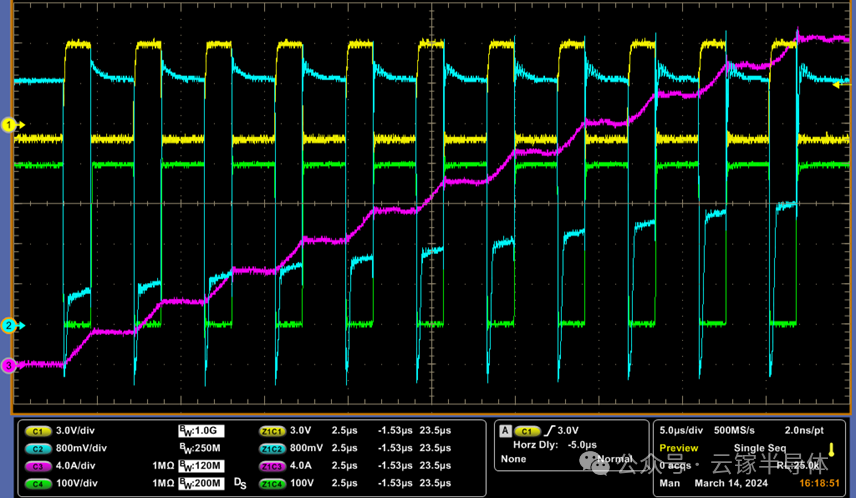
Task: Select the Z1C1 zoom badge
Action: (x=272, y=431)
